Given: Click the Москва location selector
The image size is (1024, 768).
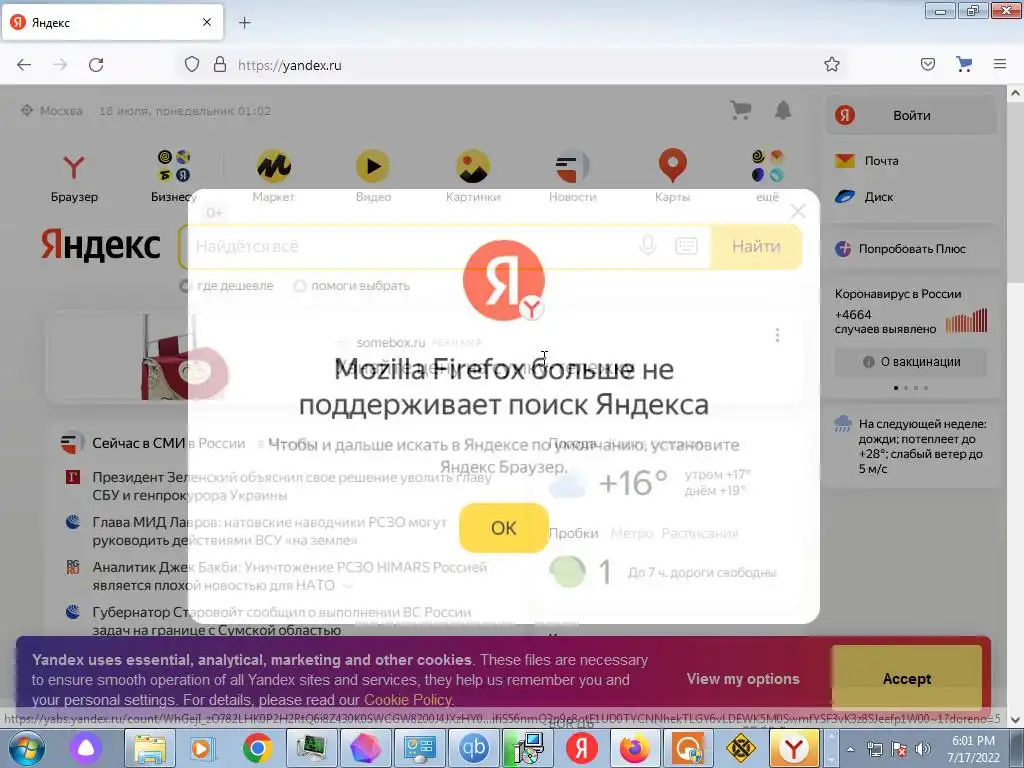Looking at the screenshot, I should pos(52,110).
